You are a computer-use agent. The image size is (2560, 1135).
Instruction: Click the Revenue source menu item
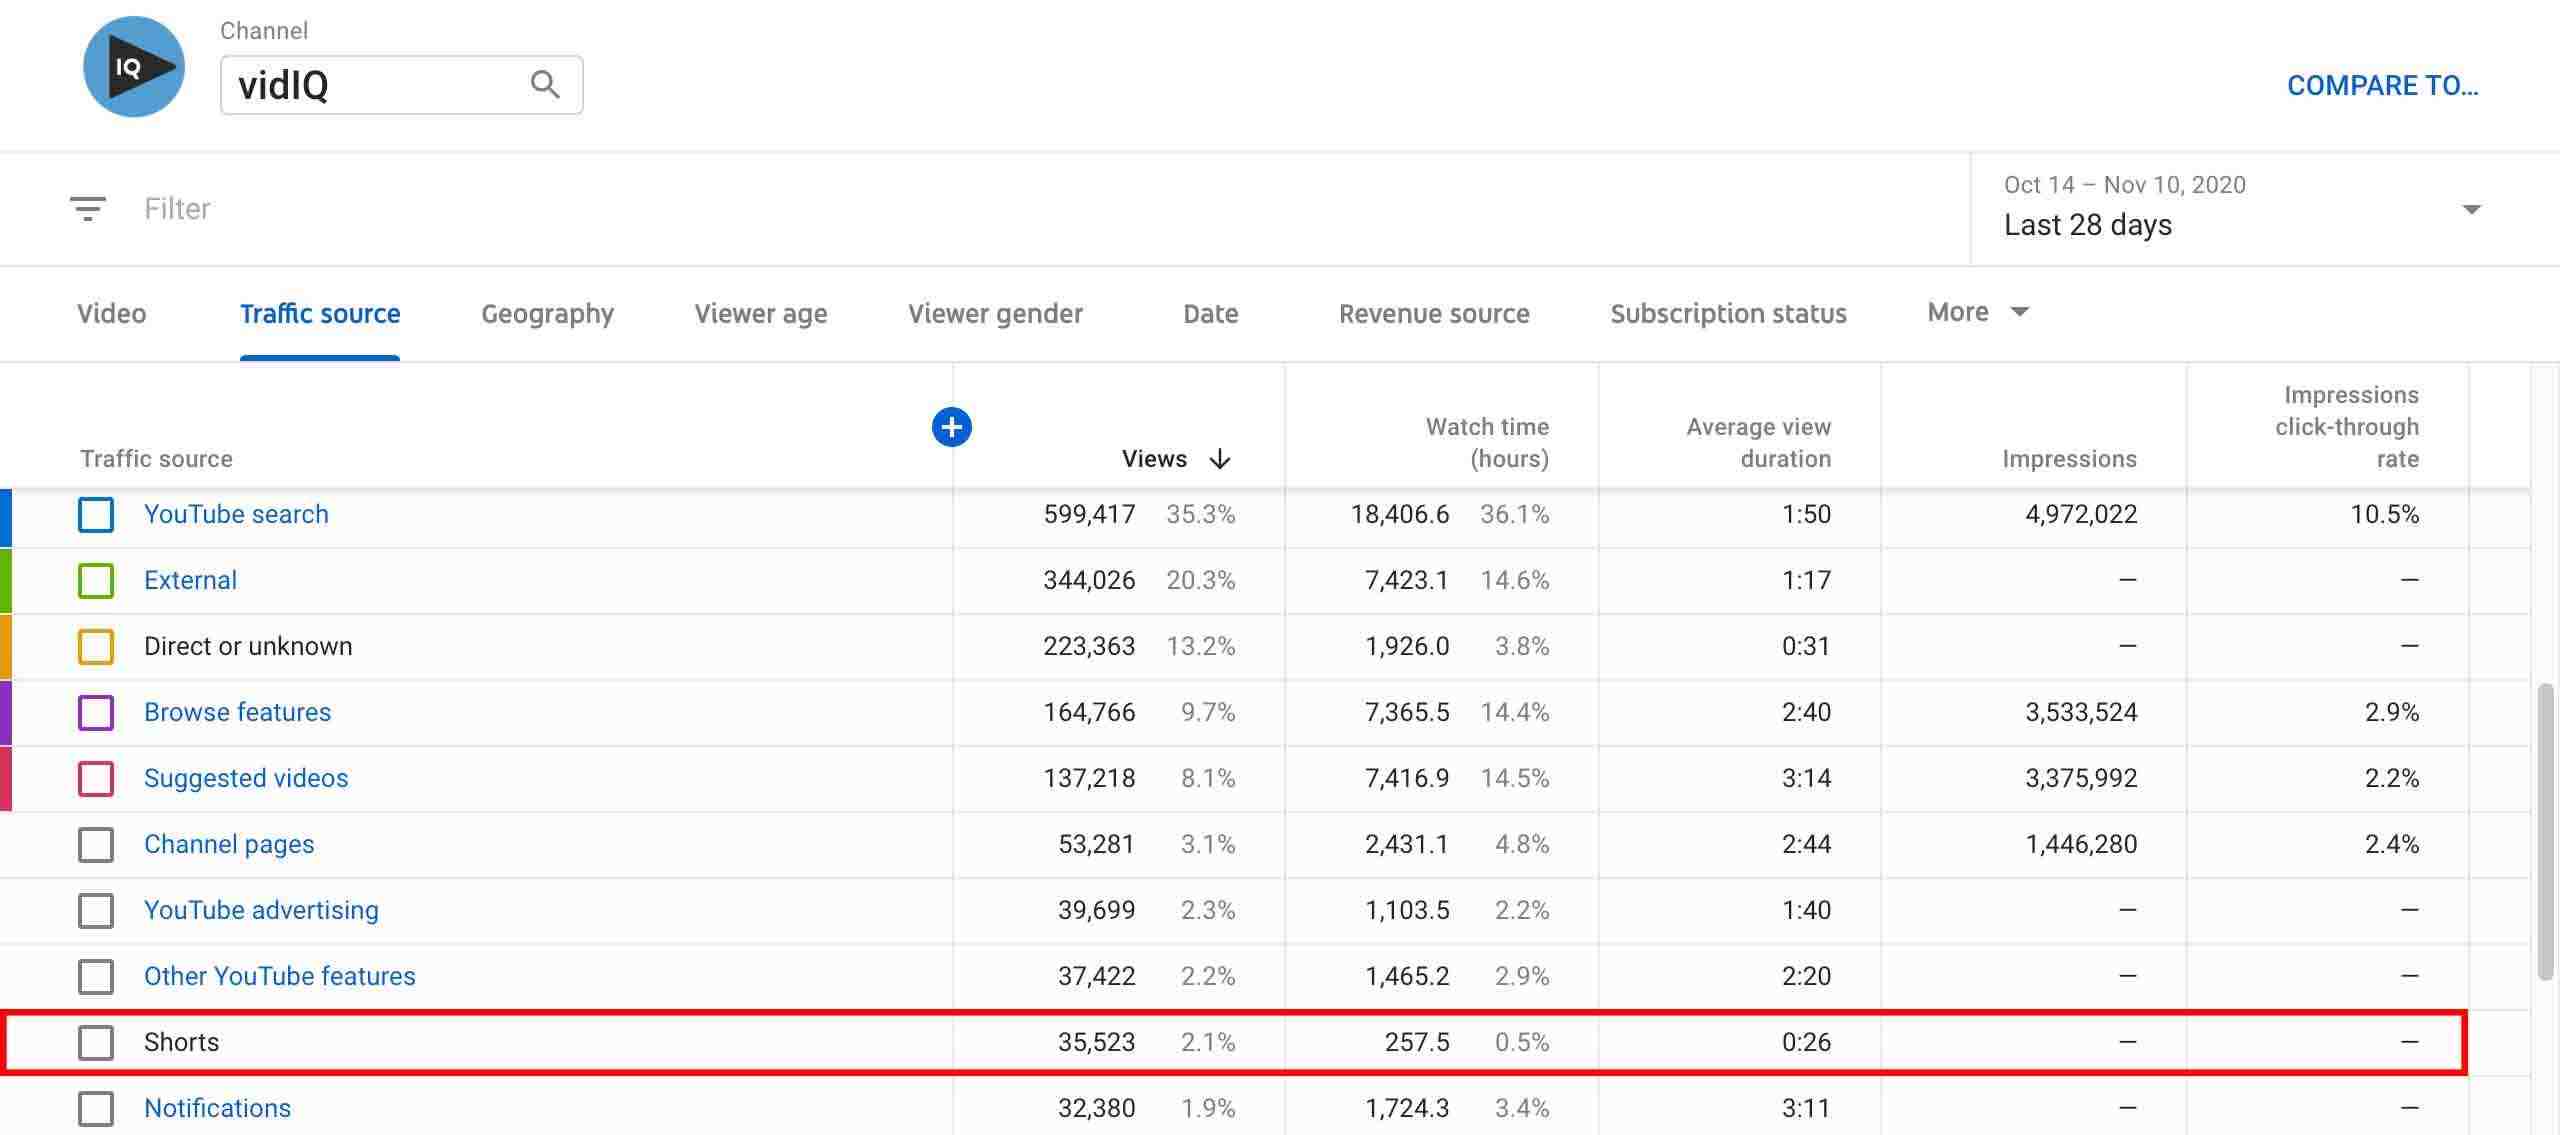click(1433, 312)
